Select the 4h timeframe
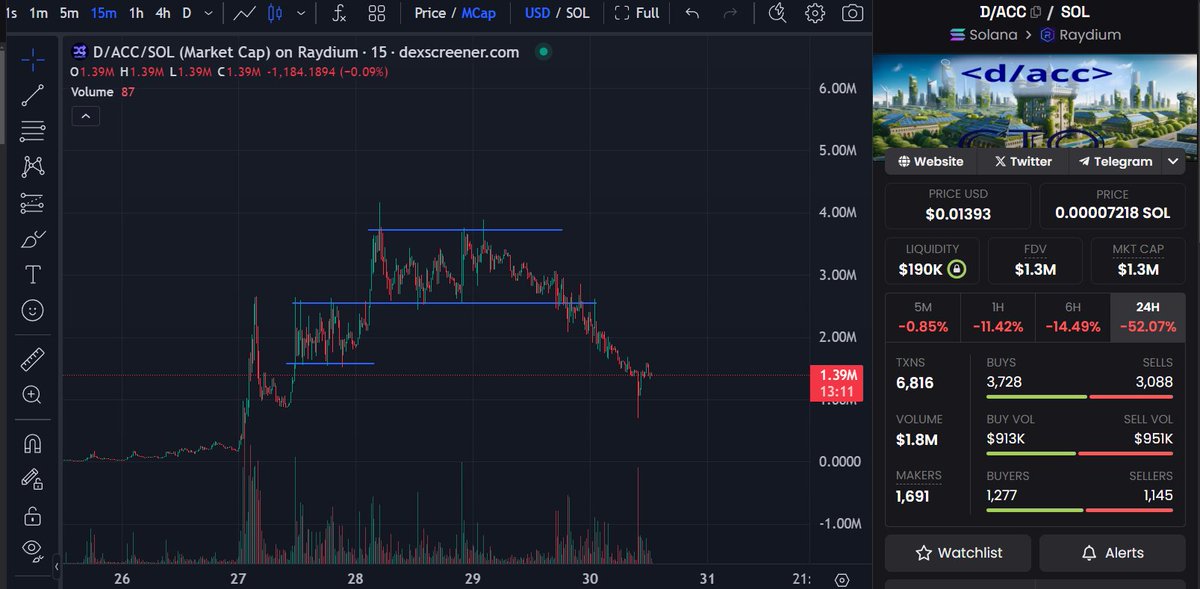1200x589 pixels. [163, 13]
